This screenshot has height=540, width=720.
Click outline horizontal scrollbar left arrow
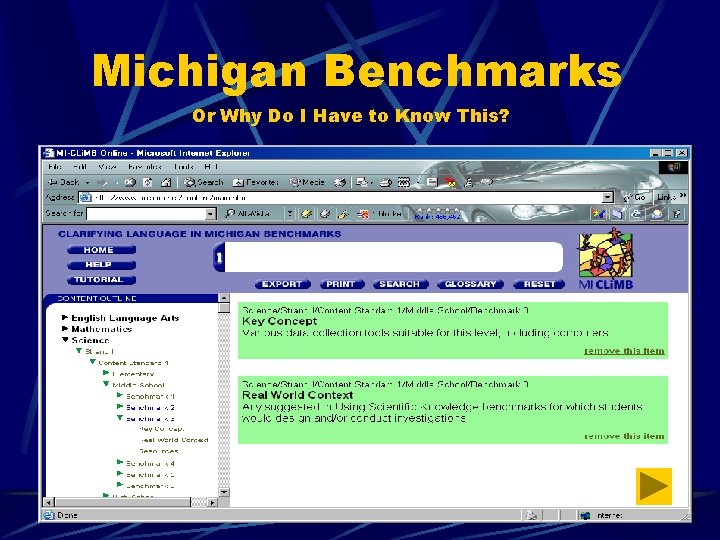49,502
